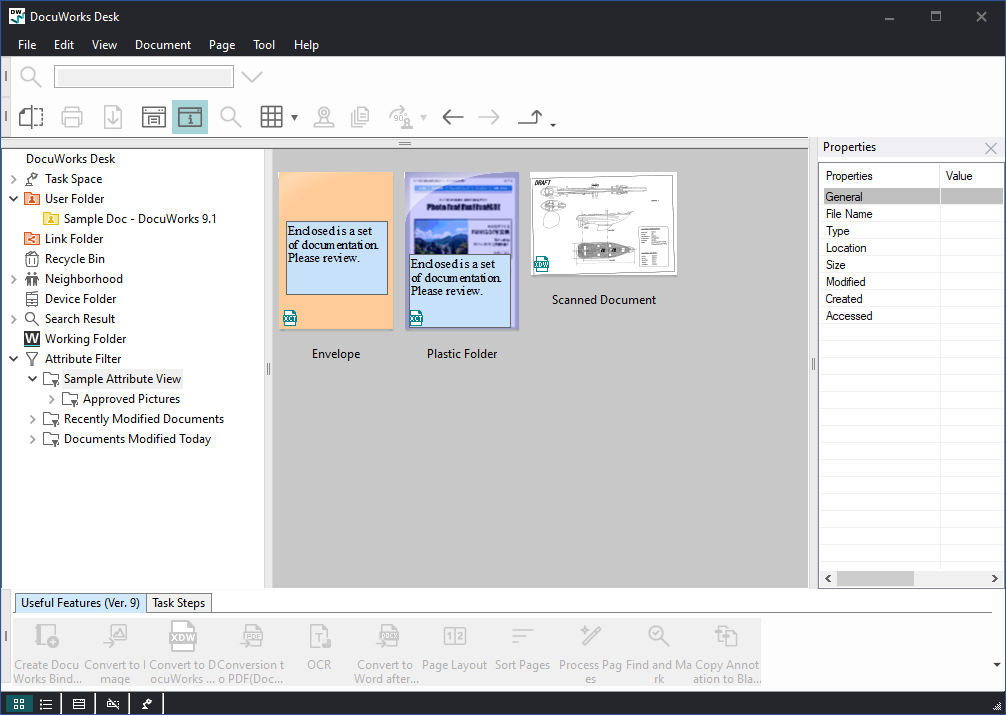
Task: Switch to the Useful Features (Ver. 9) tab
Action: click(80, 603)
